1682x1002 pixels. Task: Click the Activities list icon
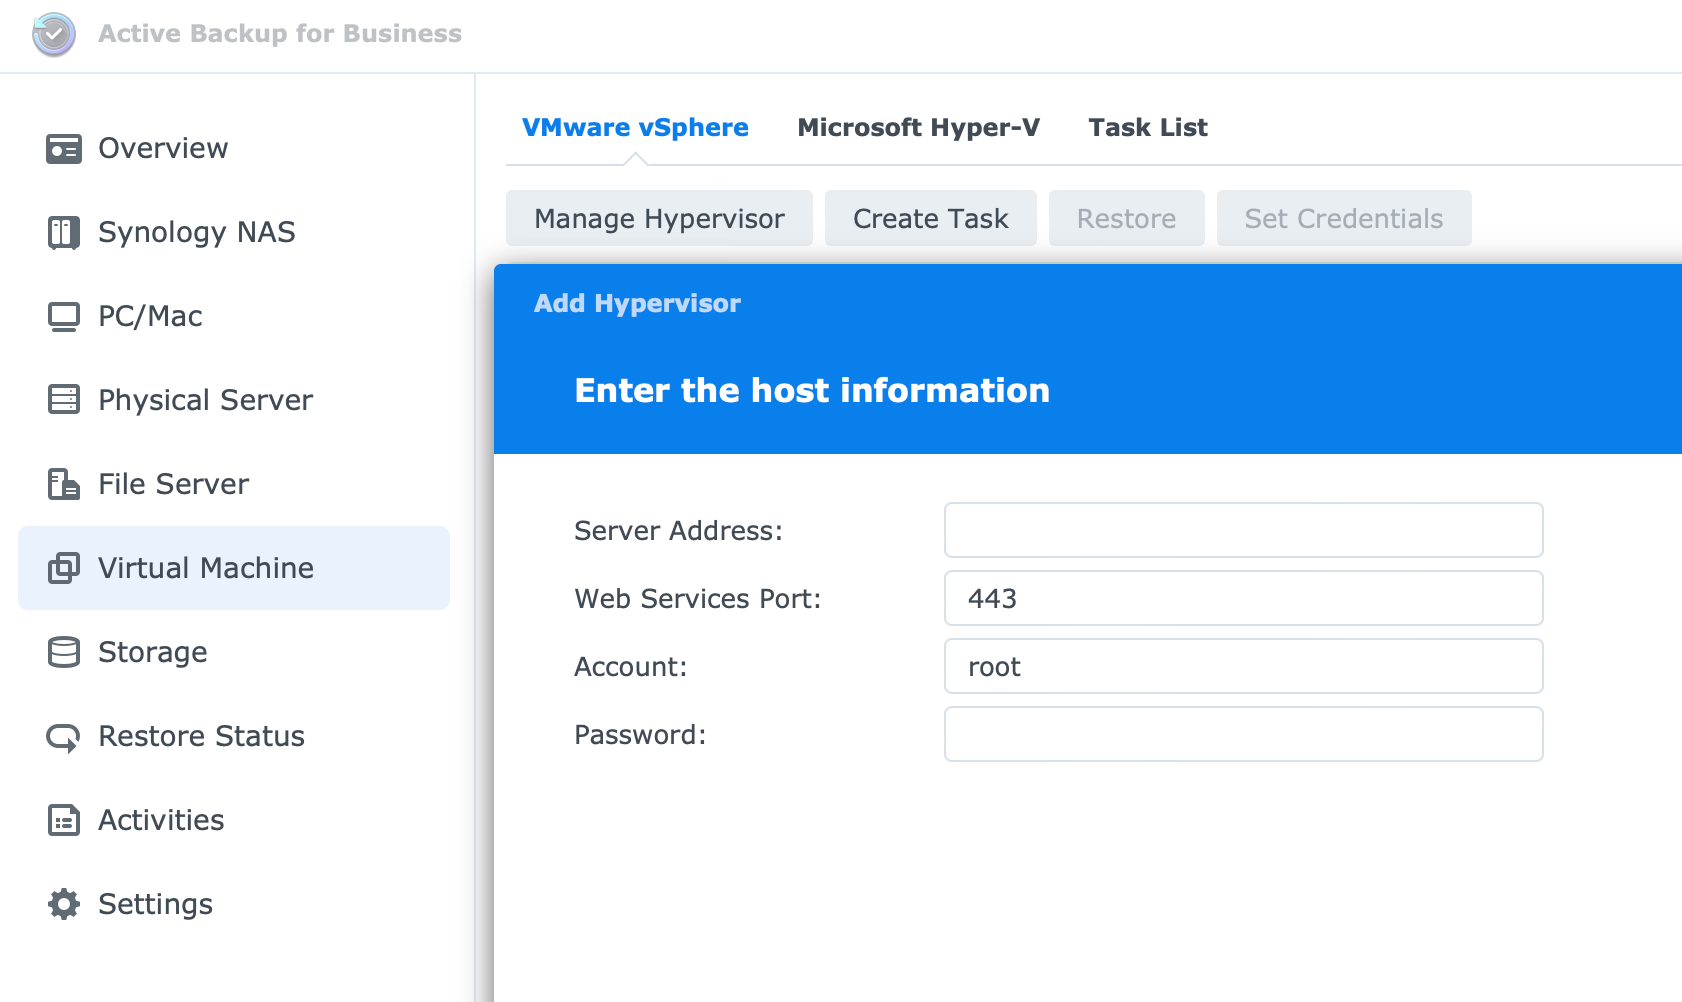tap(64, 820)
